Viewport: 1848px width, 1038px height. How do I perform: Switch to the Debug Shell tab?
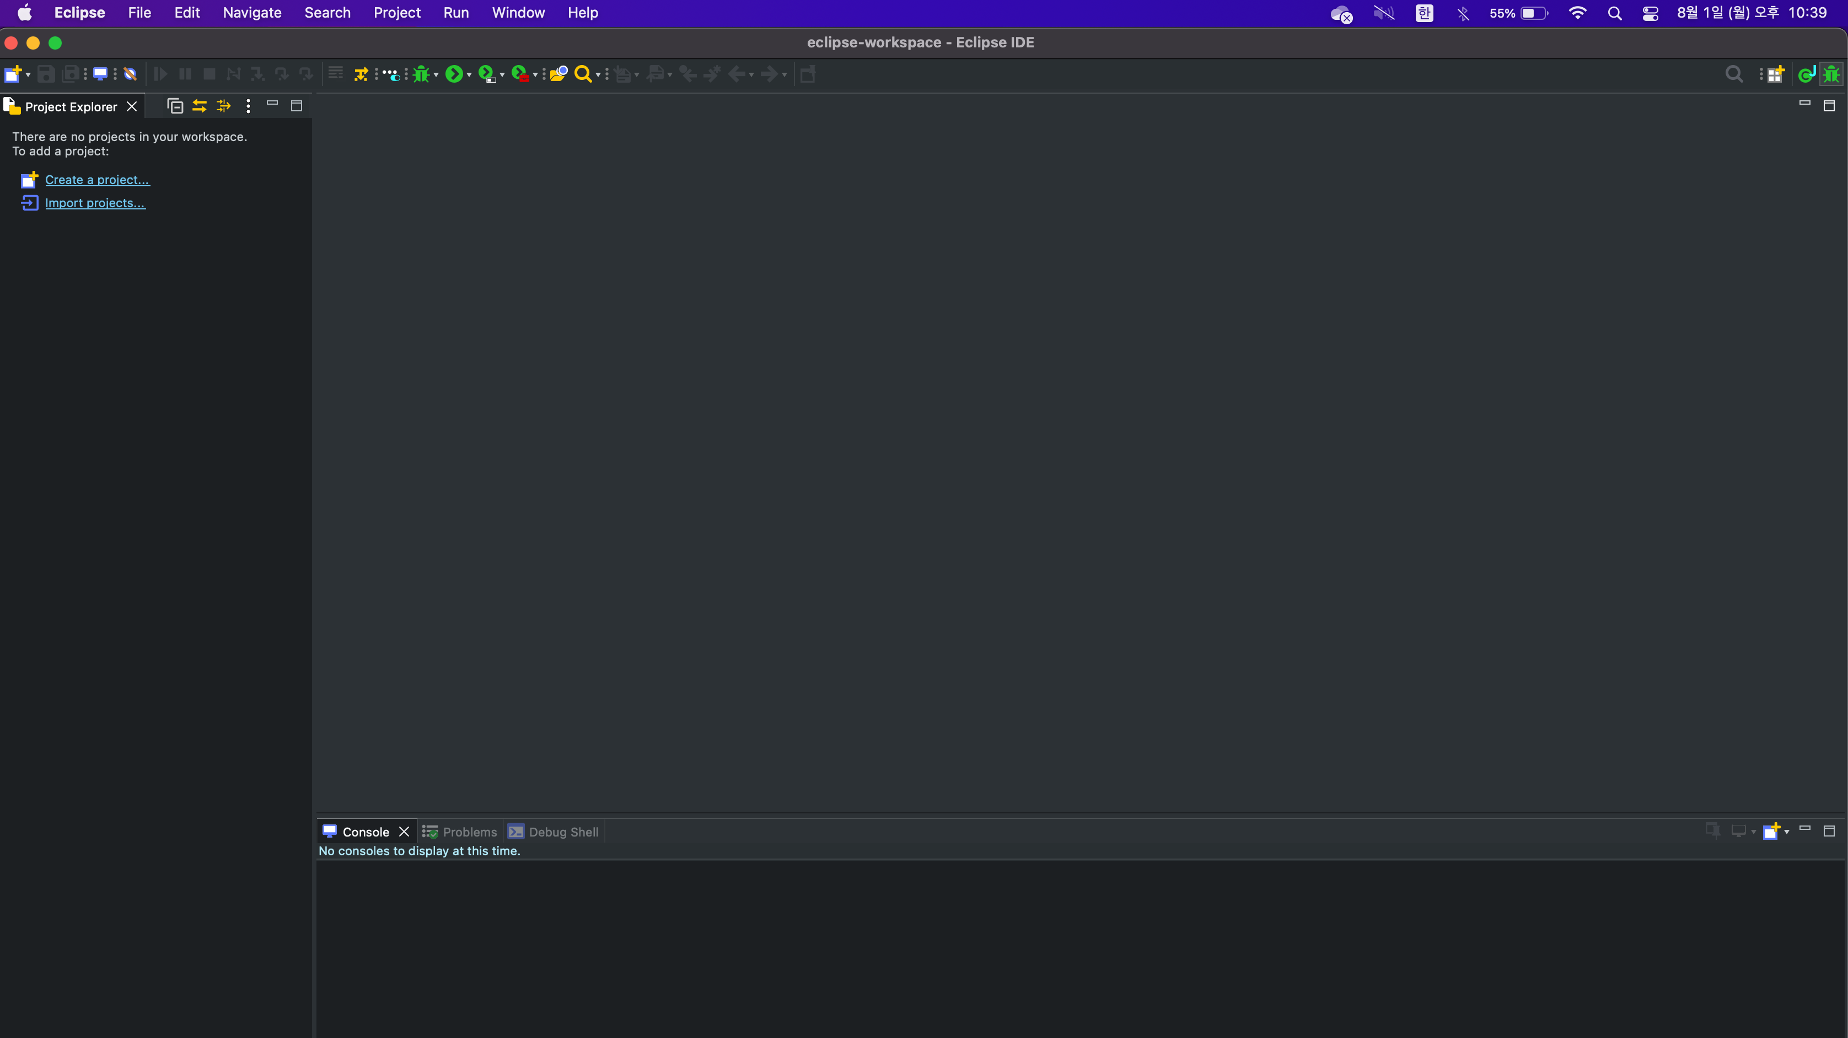[553, 832]
